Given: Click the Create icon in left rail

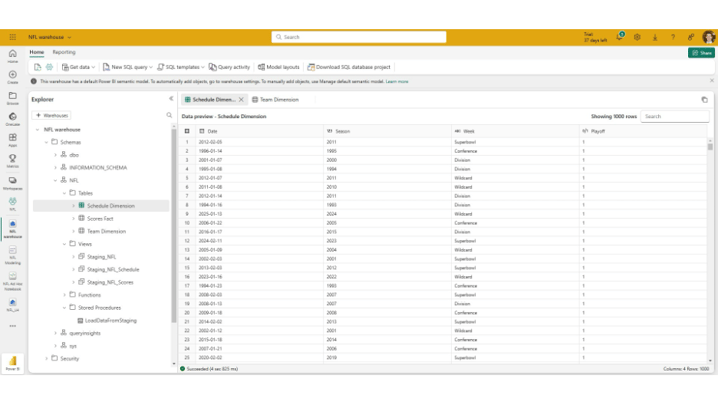Looking at the screenshot, I should click(x=13, y=77).
